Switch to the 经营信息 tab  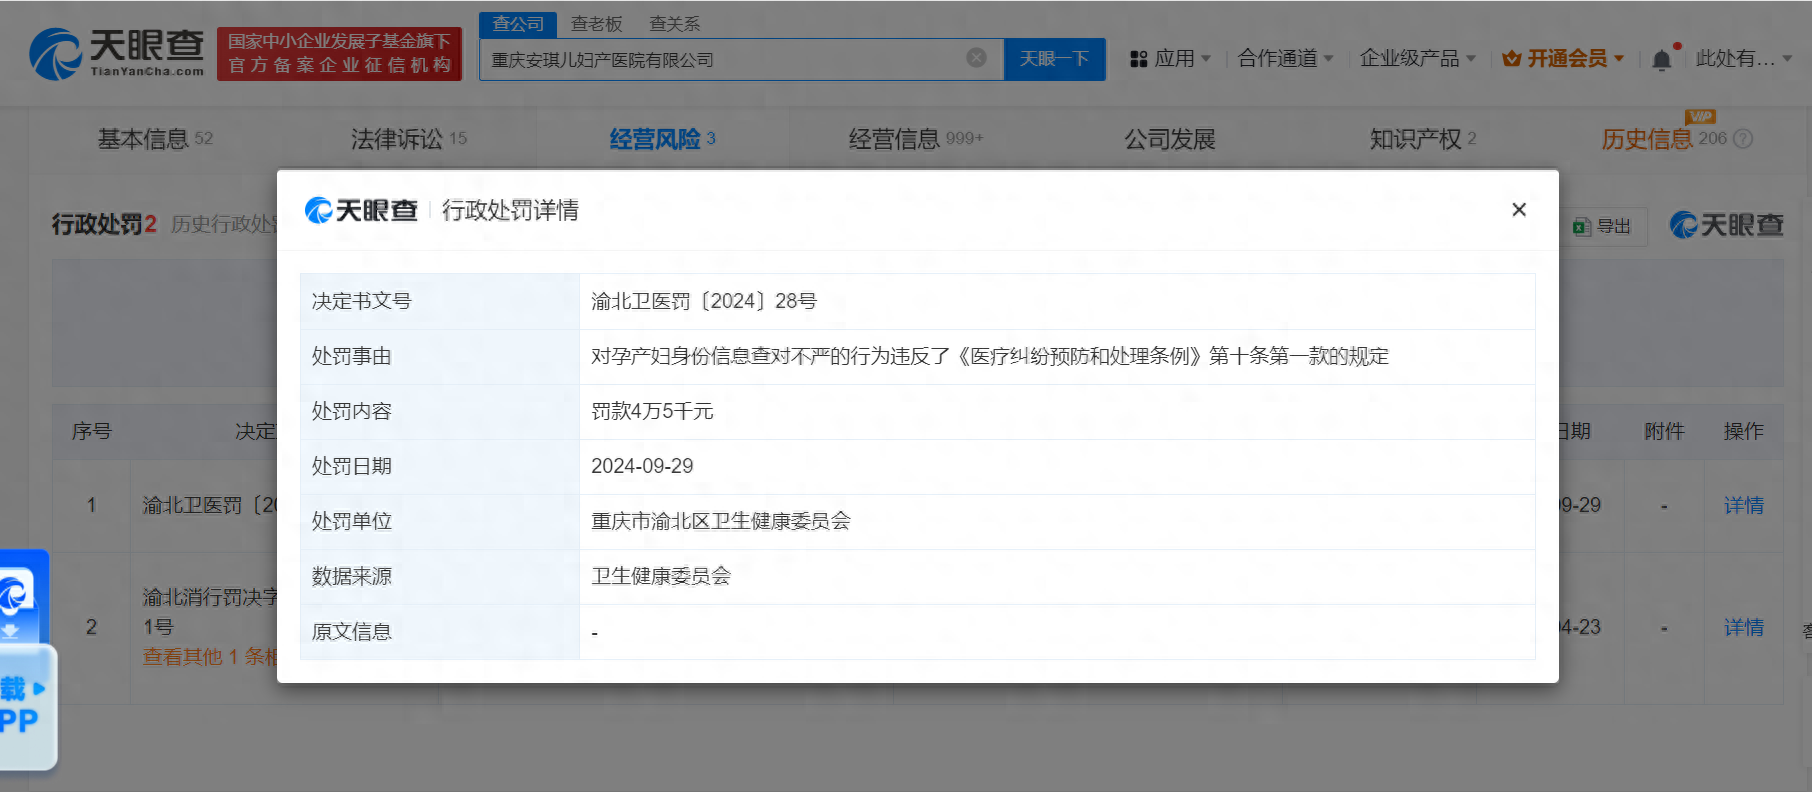click(915, 139)
